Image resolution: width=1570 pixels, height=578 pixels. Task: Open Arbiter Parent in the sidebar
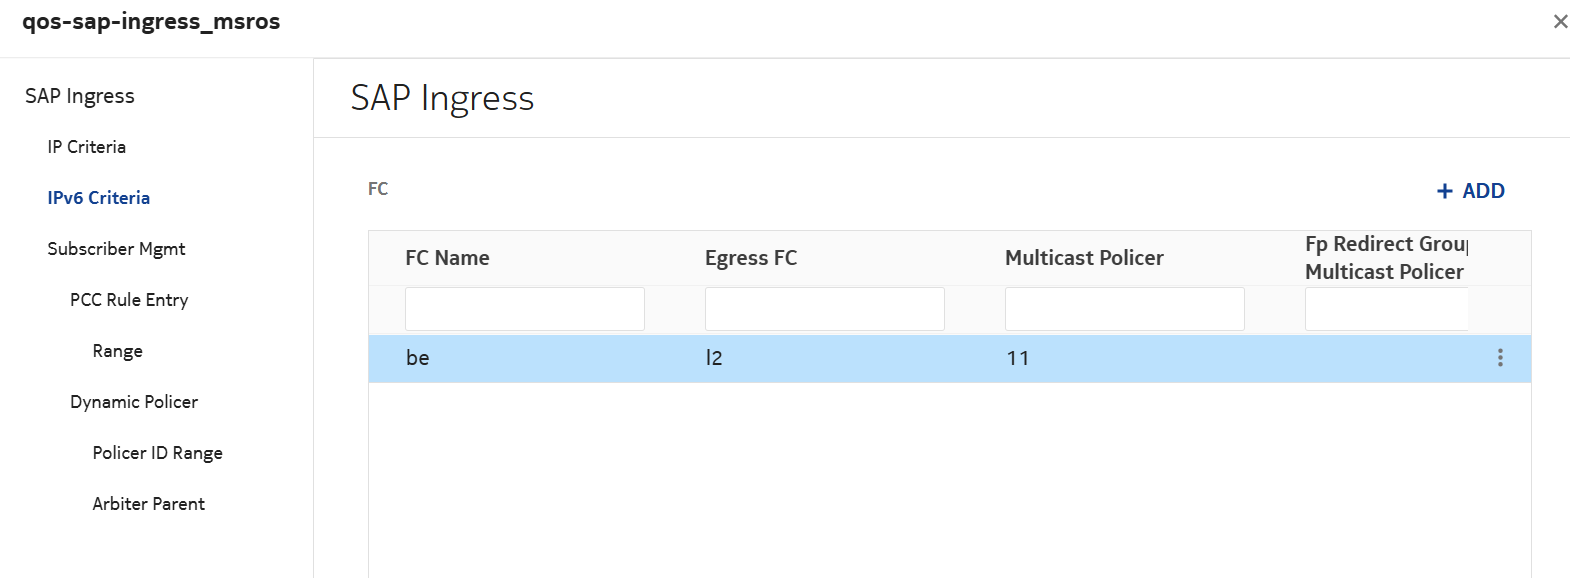[148, 504]
